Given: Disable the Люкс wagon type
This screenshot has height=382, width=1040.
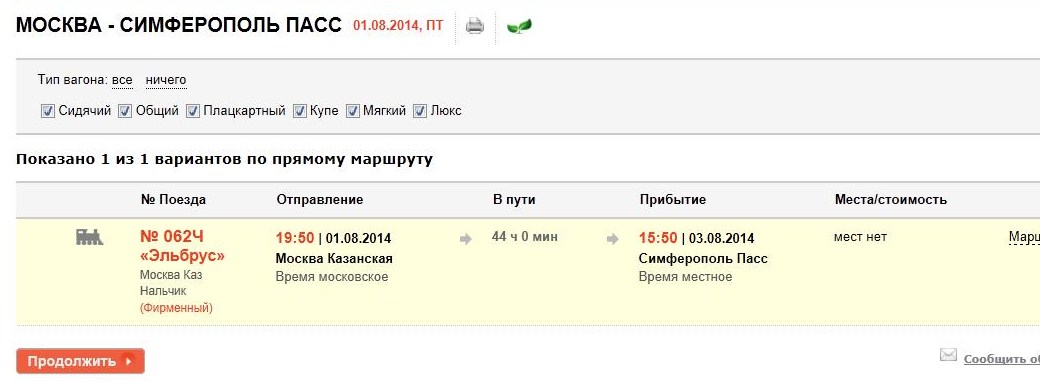Looking at the screenshot, I should 419,111.
